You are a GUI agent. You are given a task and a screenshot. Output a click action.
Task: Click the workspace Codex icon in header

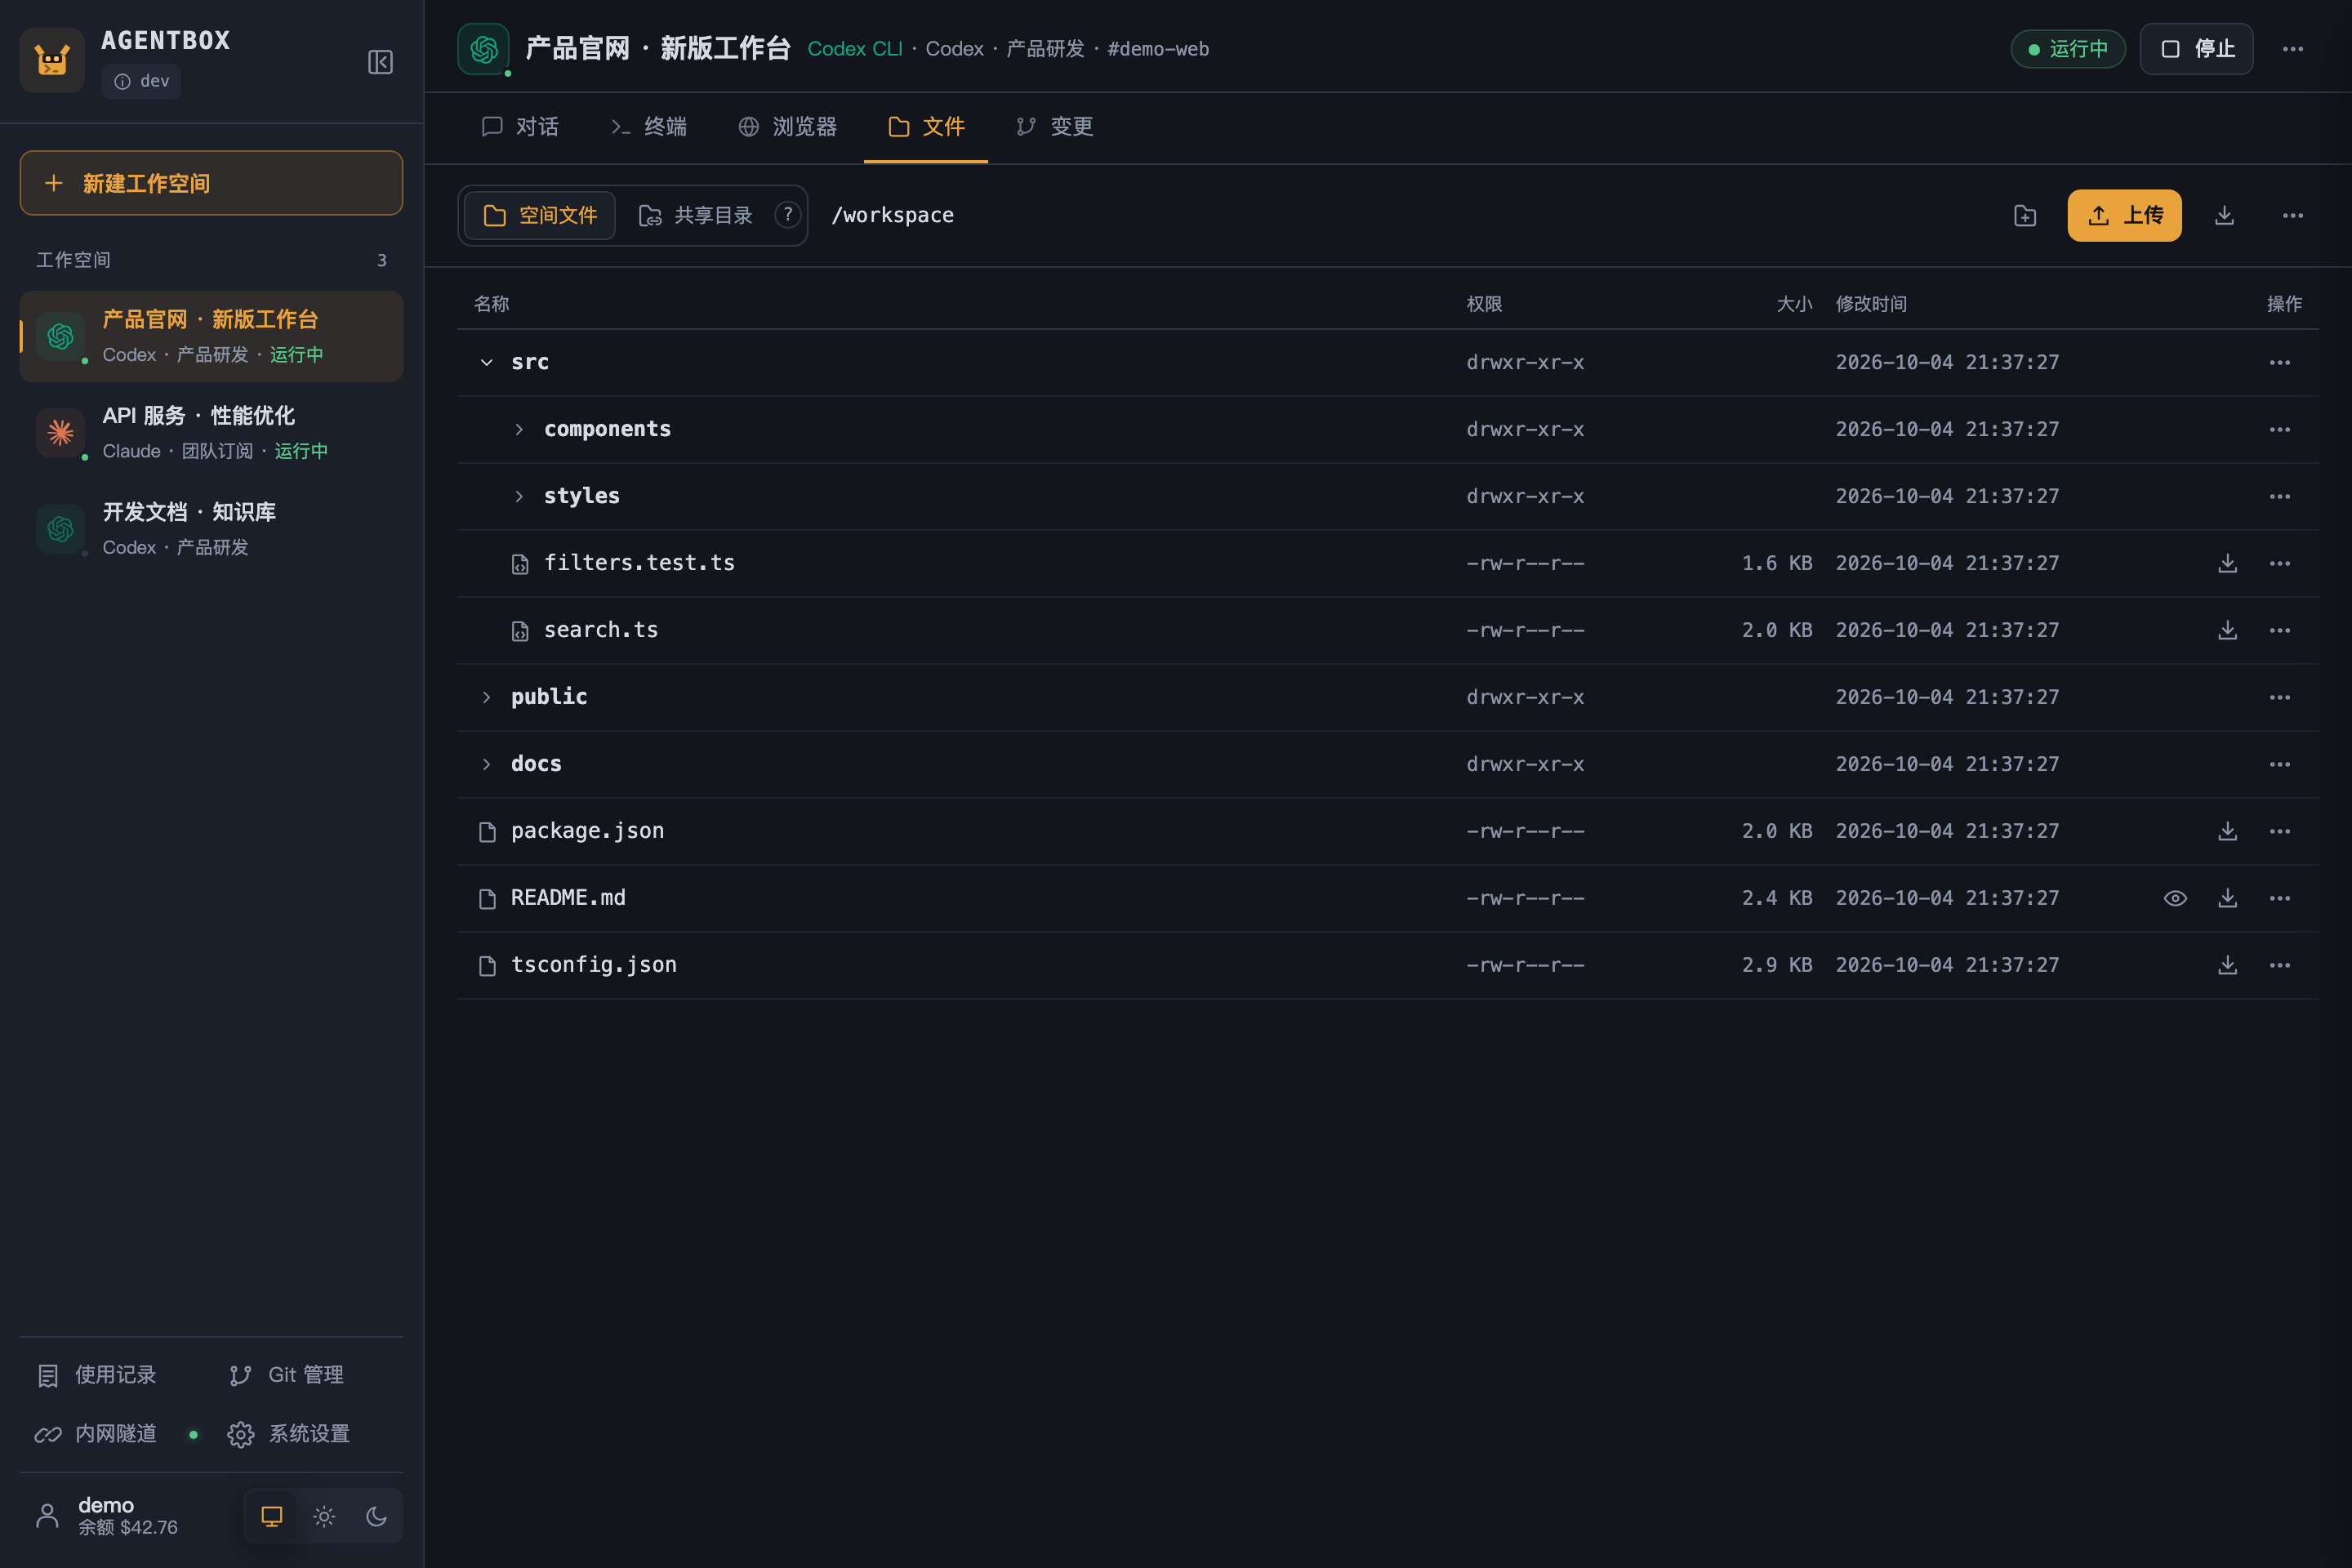(483, 49)
